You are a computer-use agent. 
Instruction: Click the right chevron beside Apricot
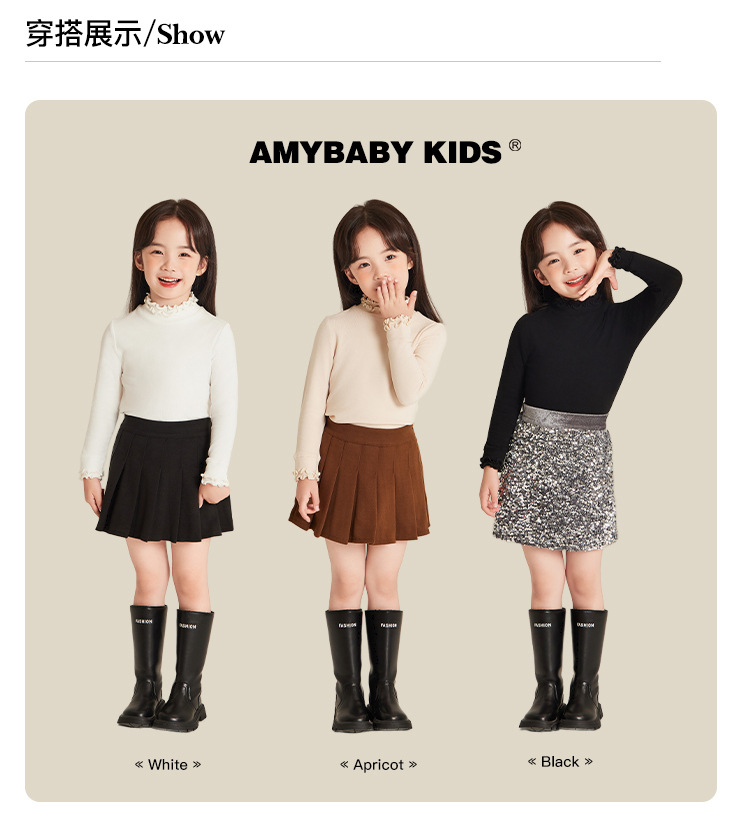pos(412,764)
